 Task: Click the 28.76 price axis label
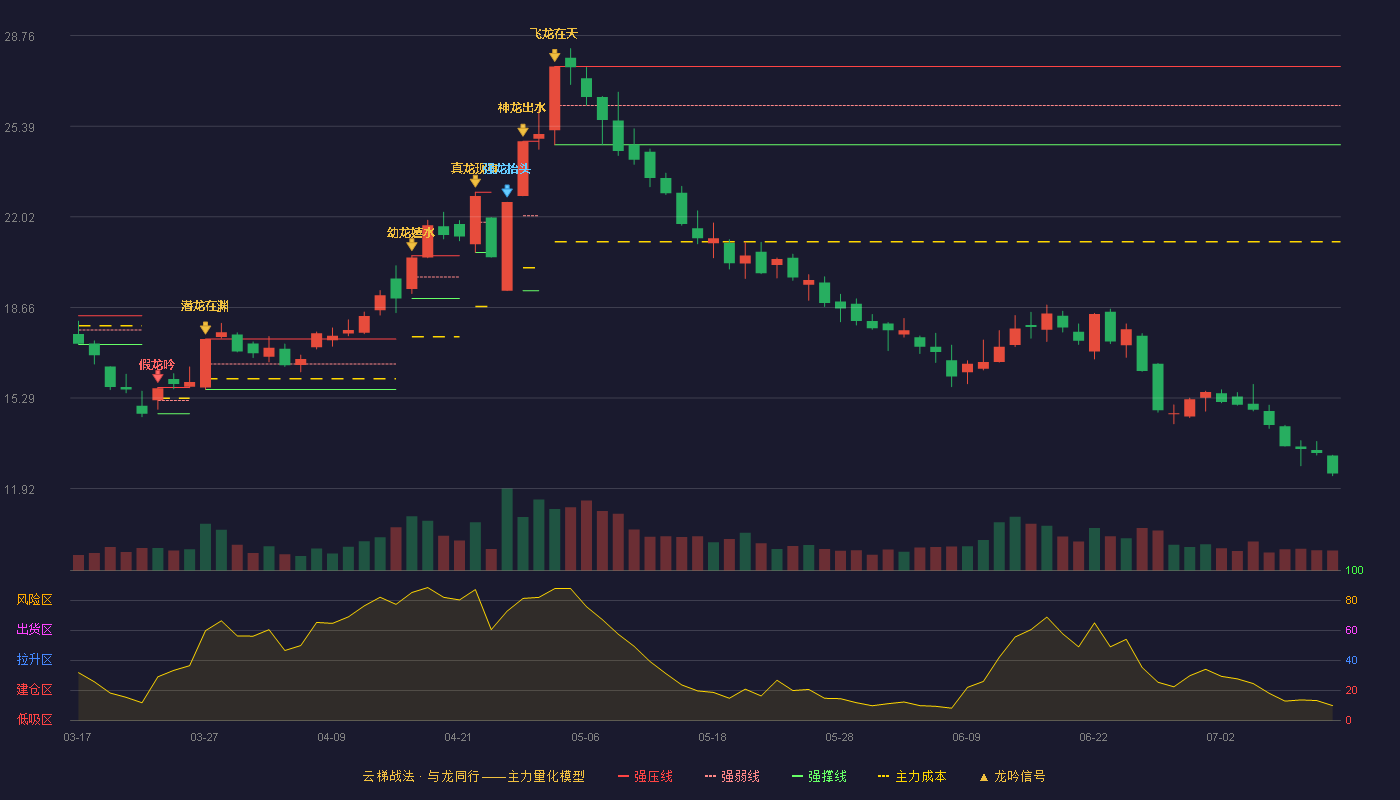point(20,36)
